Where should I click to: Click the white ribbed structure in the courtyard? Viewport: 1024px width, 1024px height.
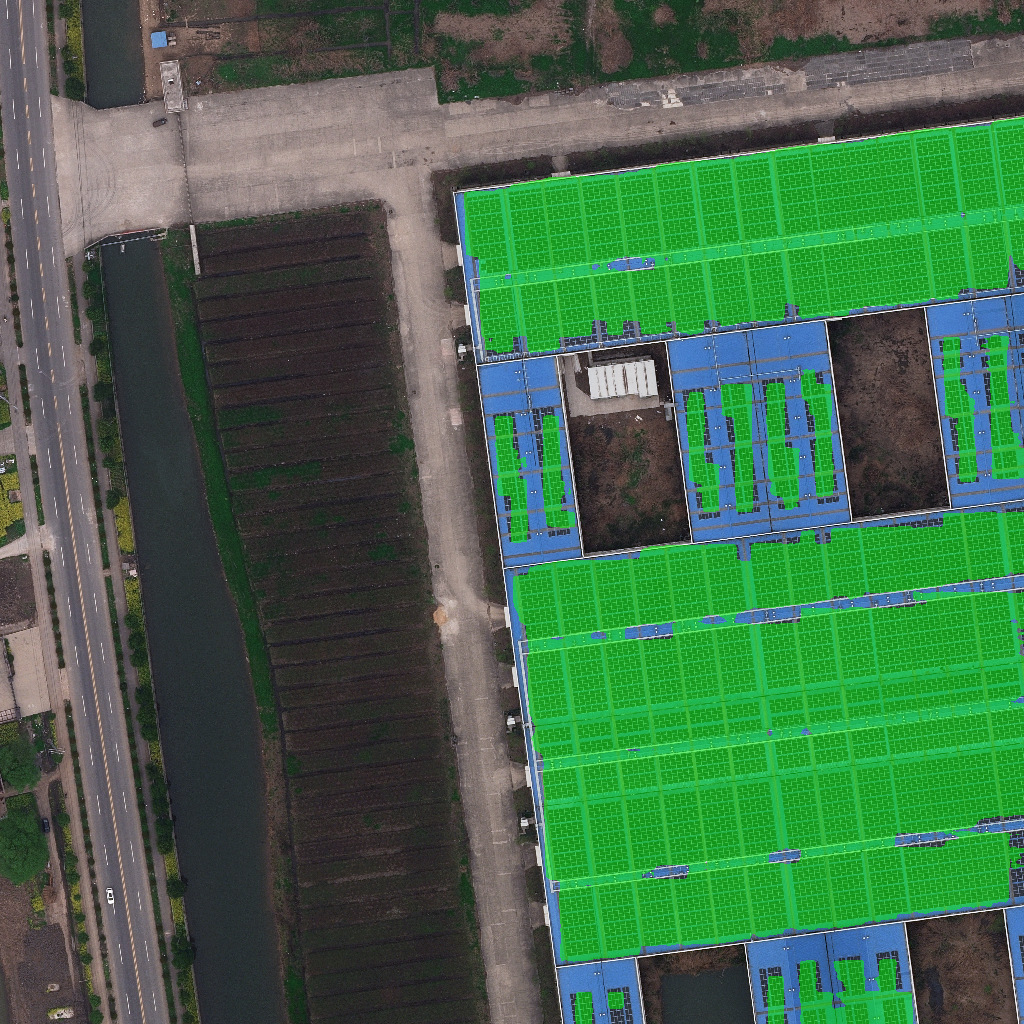point(622,379)
